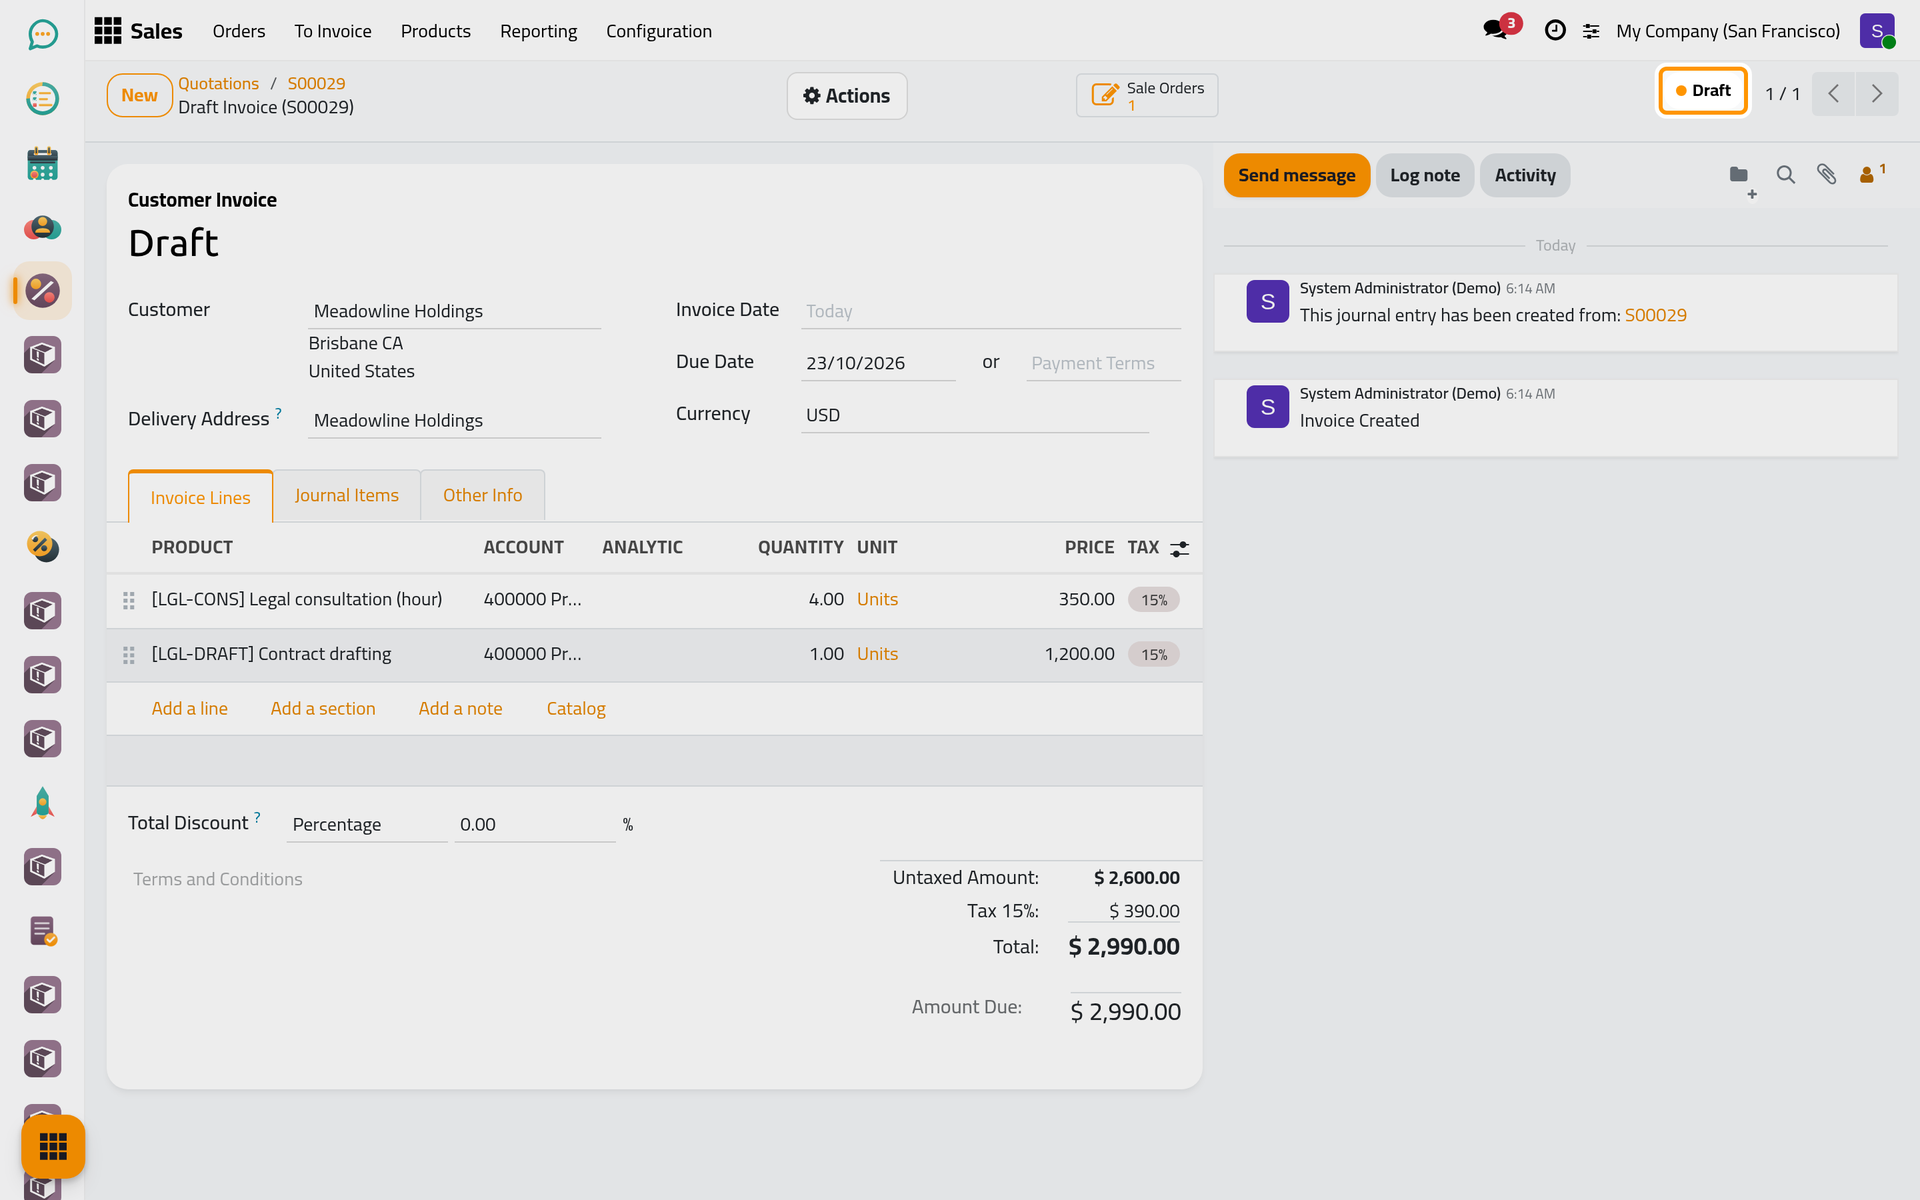Open the Orders menu

(x=239, y=31)
